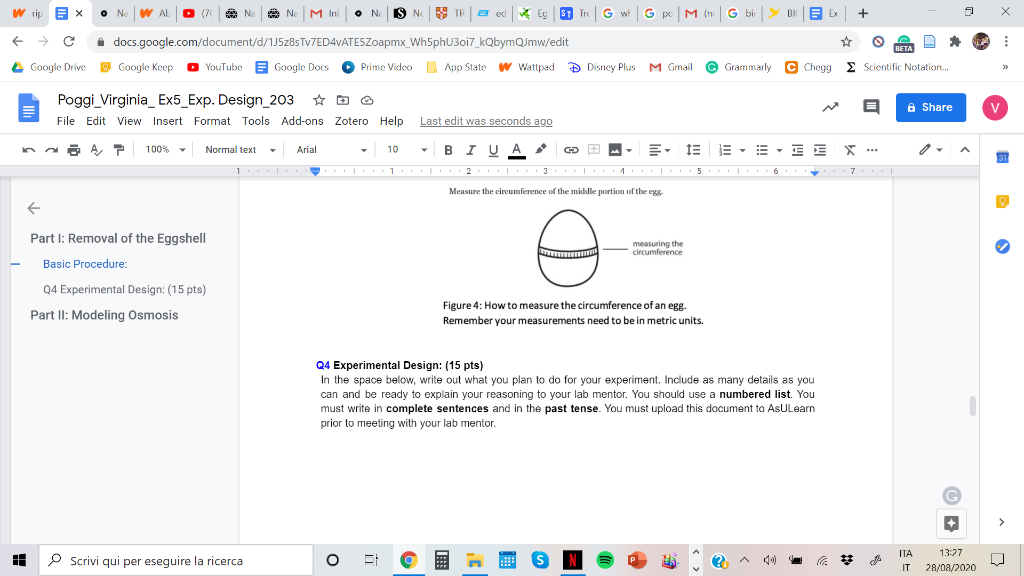
Task: Jump to Part II: Modeling Osmosis heading
Action: 104,315
